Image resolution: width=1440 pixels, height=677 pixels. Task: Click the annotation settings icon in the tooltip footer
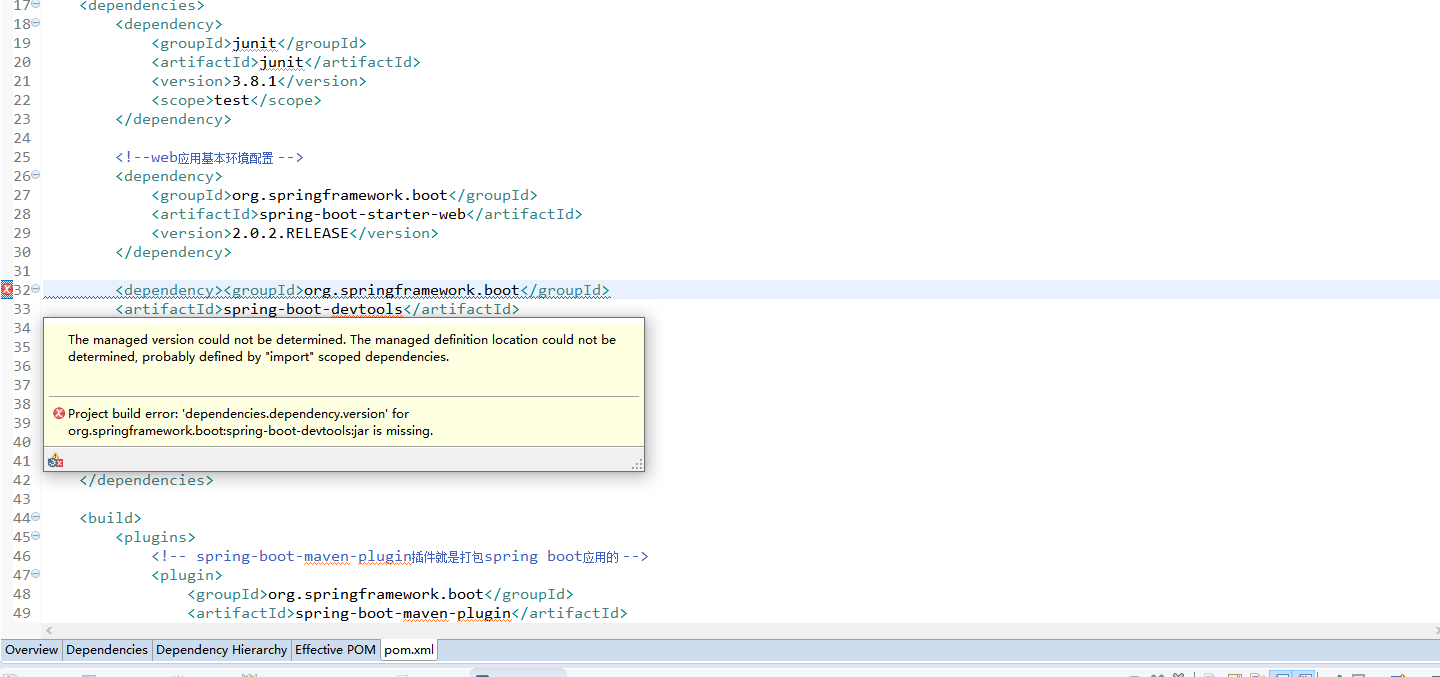click(56, 460)
